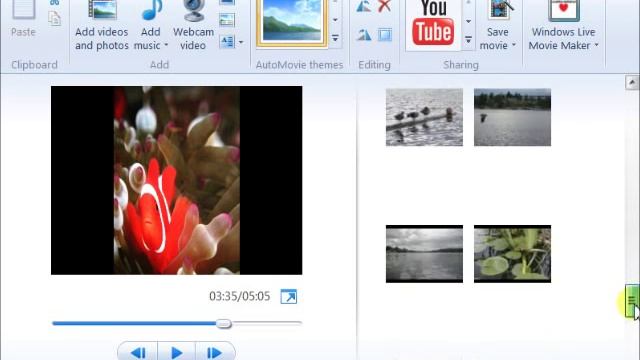640x360 pixels.
Task: Click the Copy icon beside Paste
Action: tap(55, 19)
